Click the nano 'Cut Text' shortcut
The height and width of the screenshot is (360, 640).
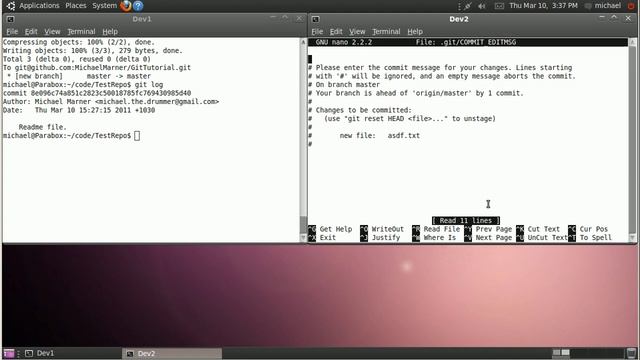(538, 229)
